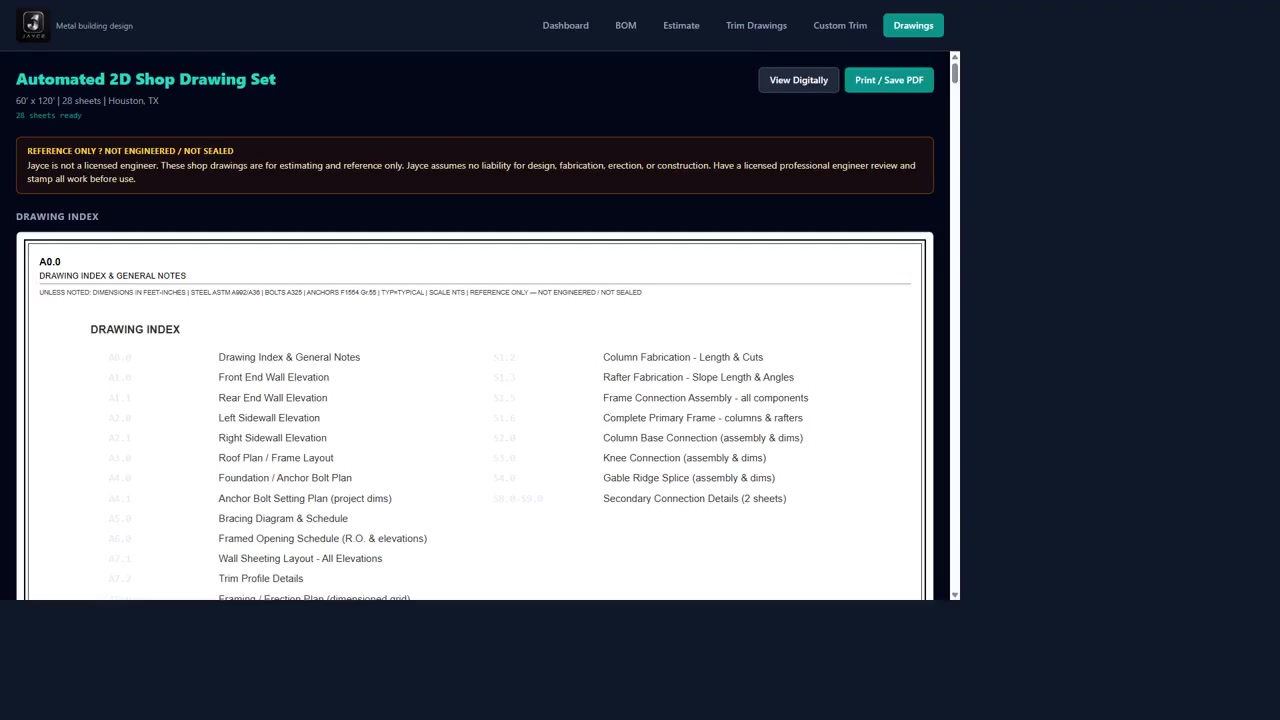Open the Dashboard tab

point(565,25)
